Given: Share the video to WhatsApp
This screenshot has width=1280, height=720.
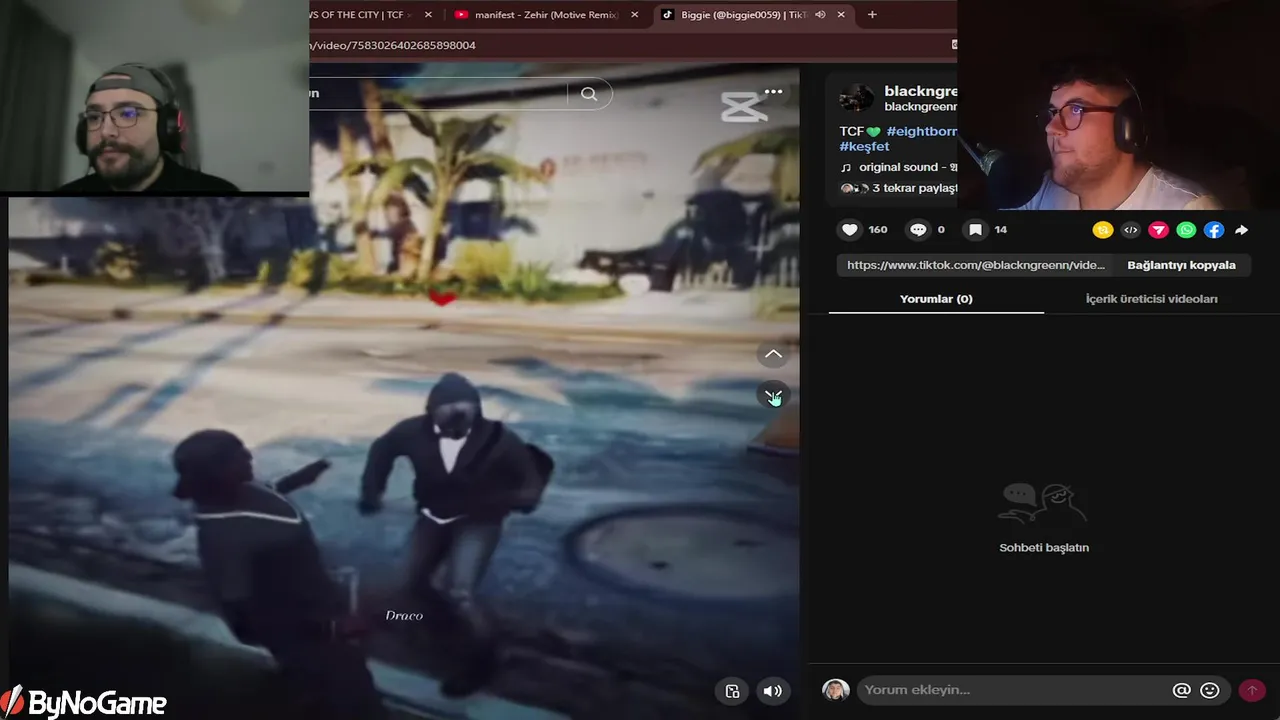Looking at the screenshot, I should (x=1186, y=230).
